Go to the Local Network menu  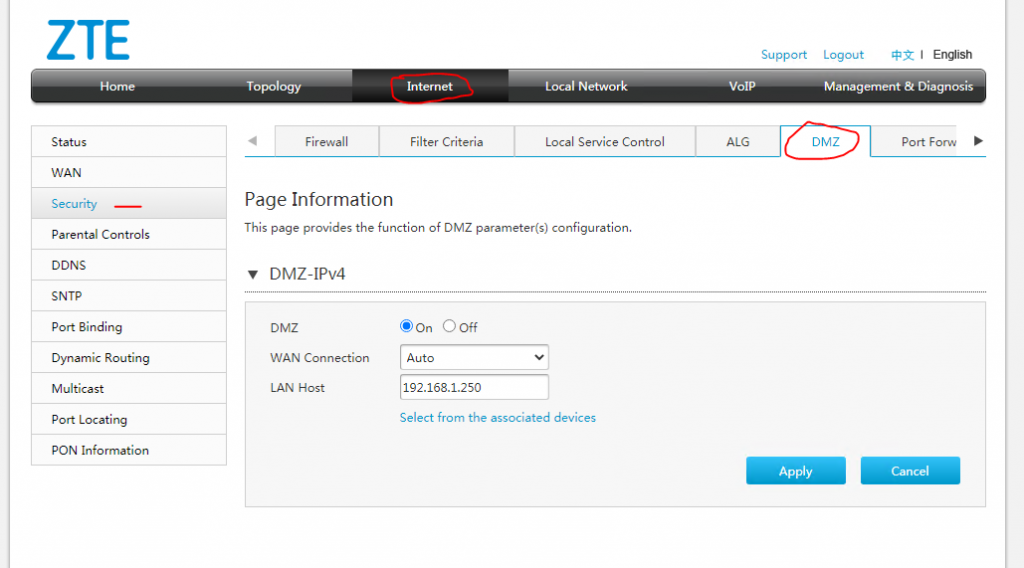(x=586, y=86)
